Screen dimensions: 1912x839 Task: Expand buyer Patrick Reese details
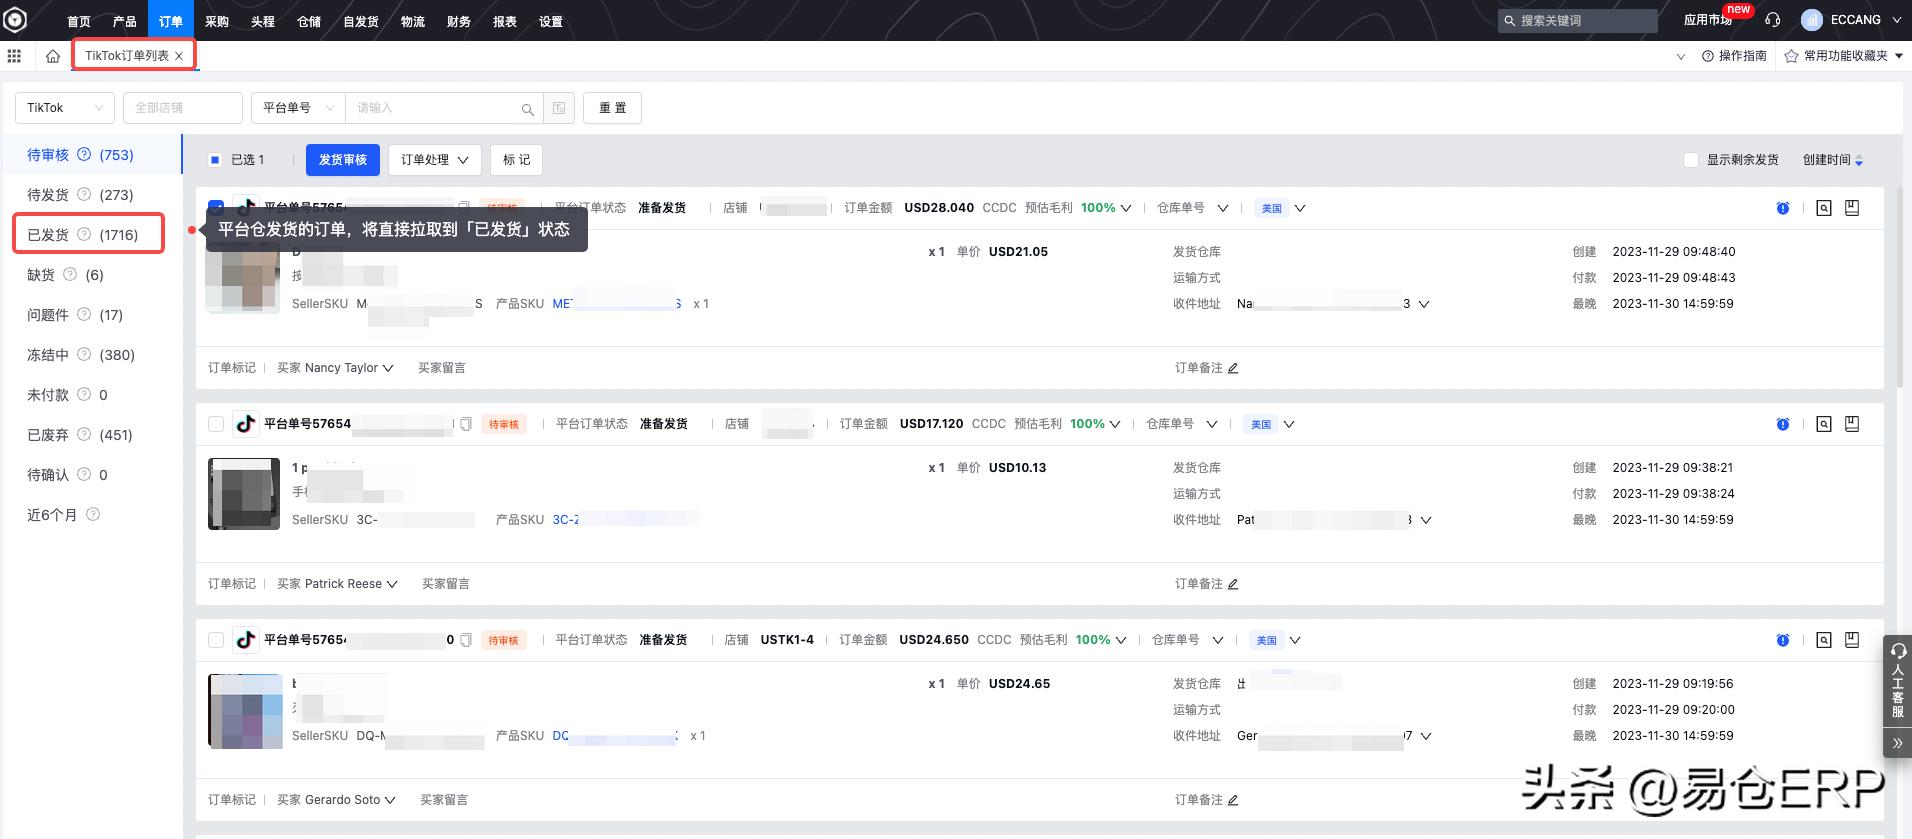click(392, 584)
